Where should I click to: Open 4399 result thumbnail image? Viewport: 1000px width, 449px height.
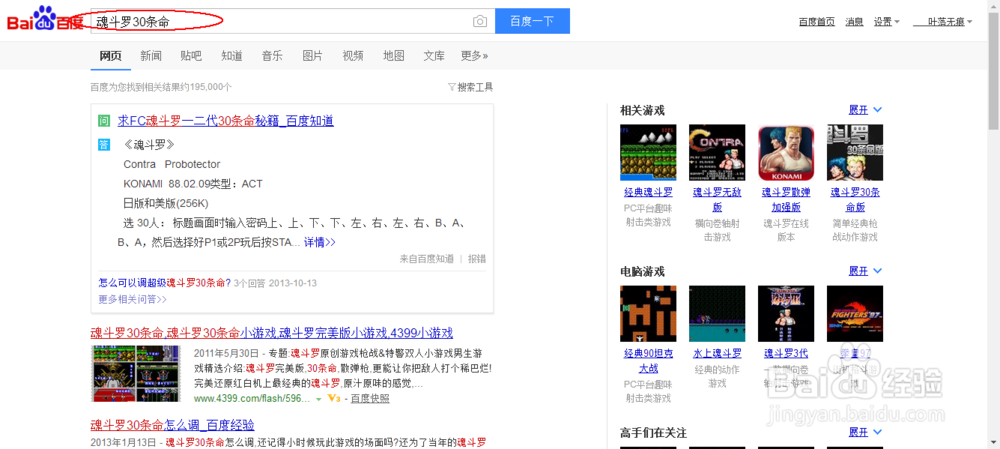[136, 374]
